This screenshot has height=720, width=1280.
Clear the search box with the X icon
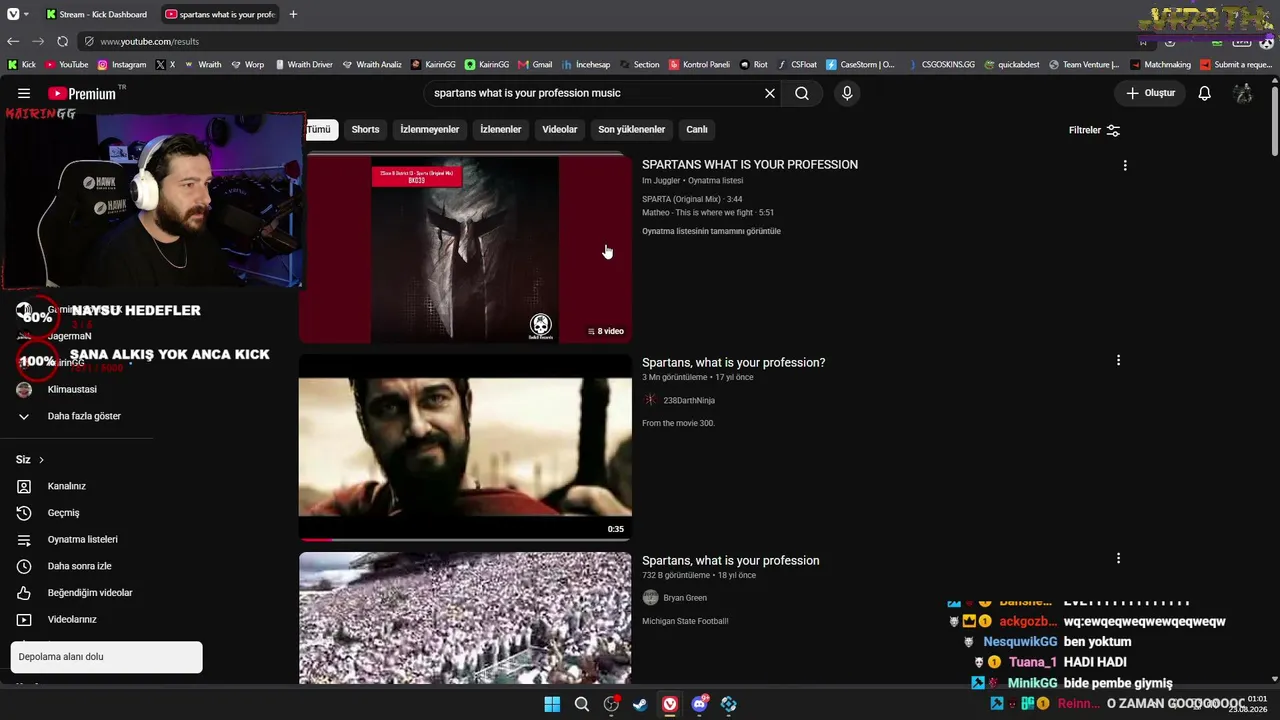click(x=770, y=93)
